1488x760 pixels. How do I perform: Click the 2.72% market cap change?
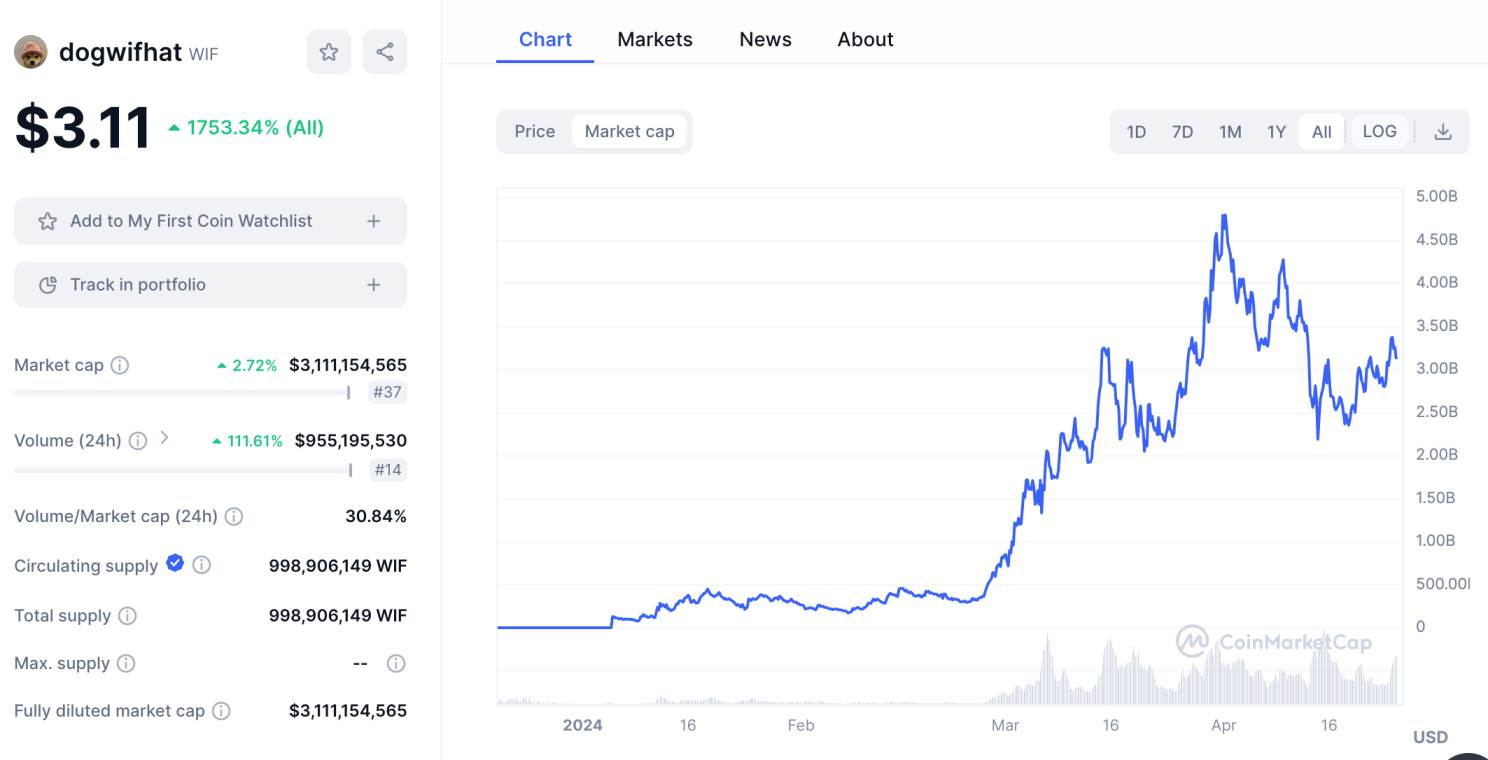[247, 365]
